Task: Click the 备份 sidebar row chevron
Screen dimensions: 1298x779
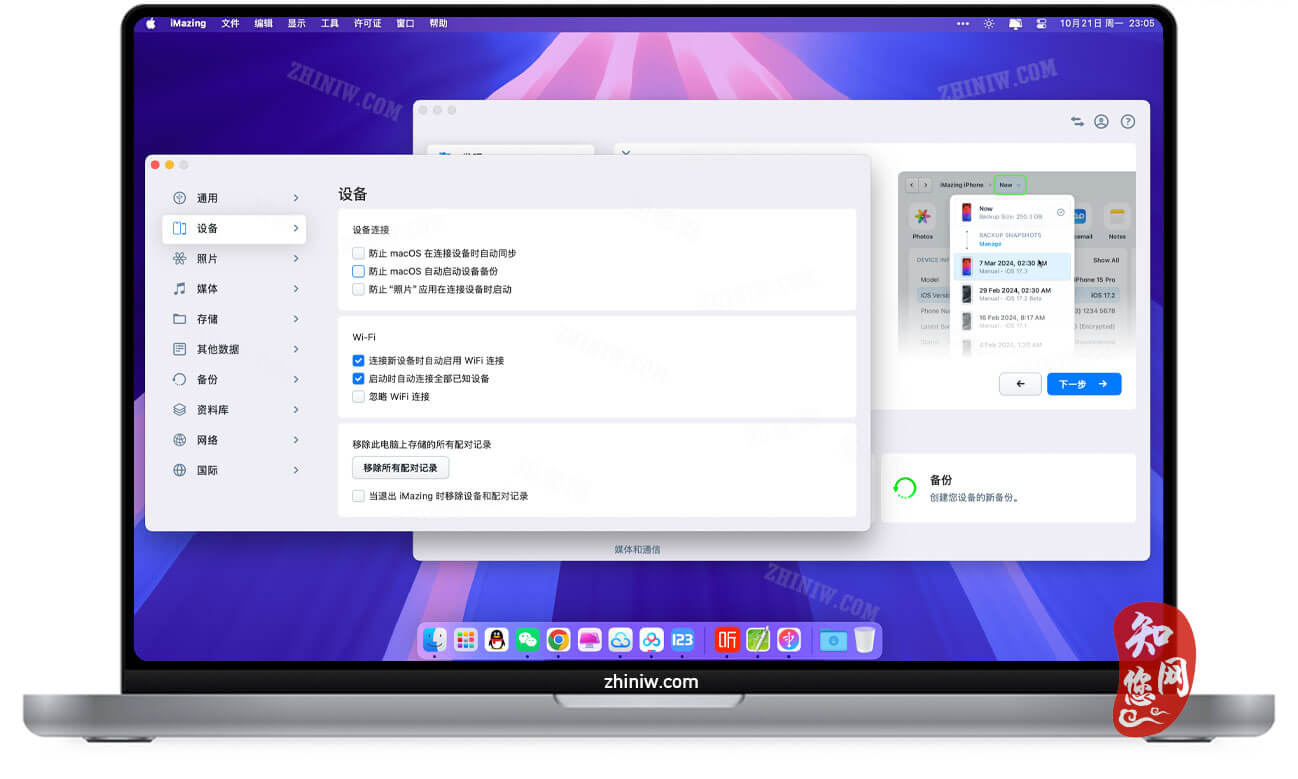Action: coord(296,379)
